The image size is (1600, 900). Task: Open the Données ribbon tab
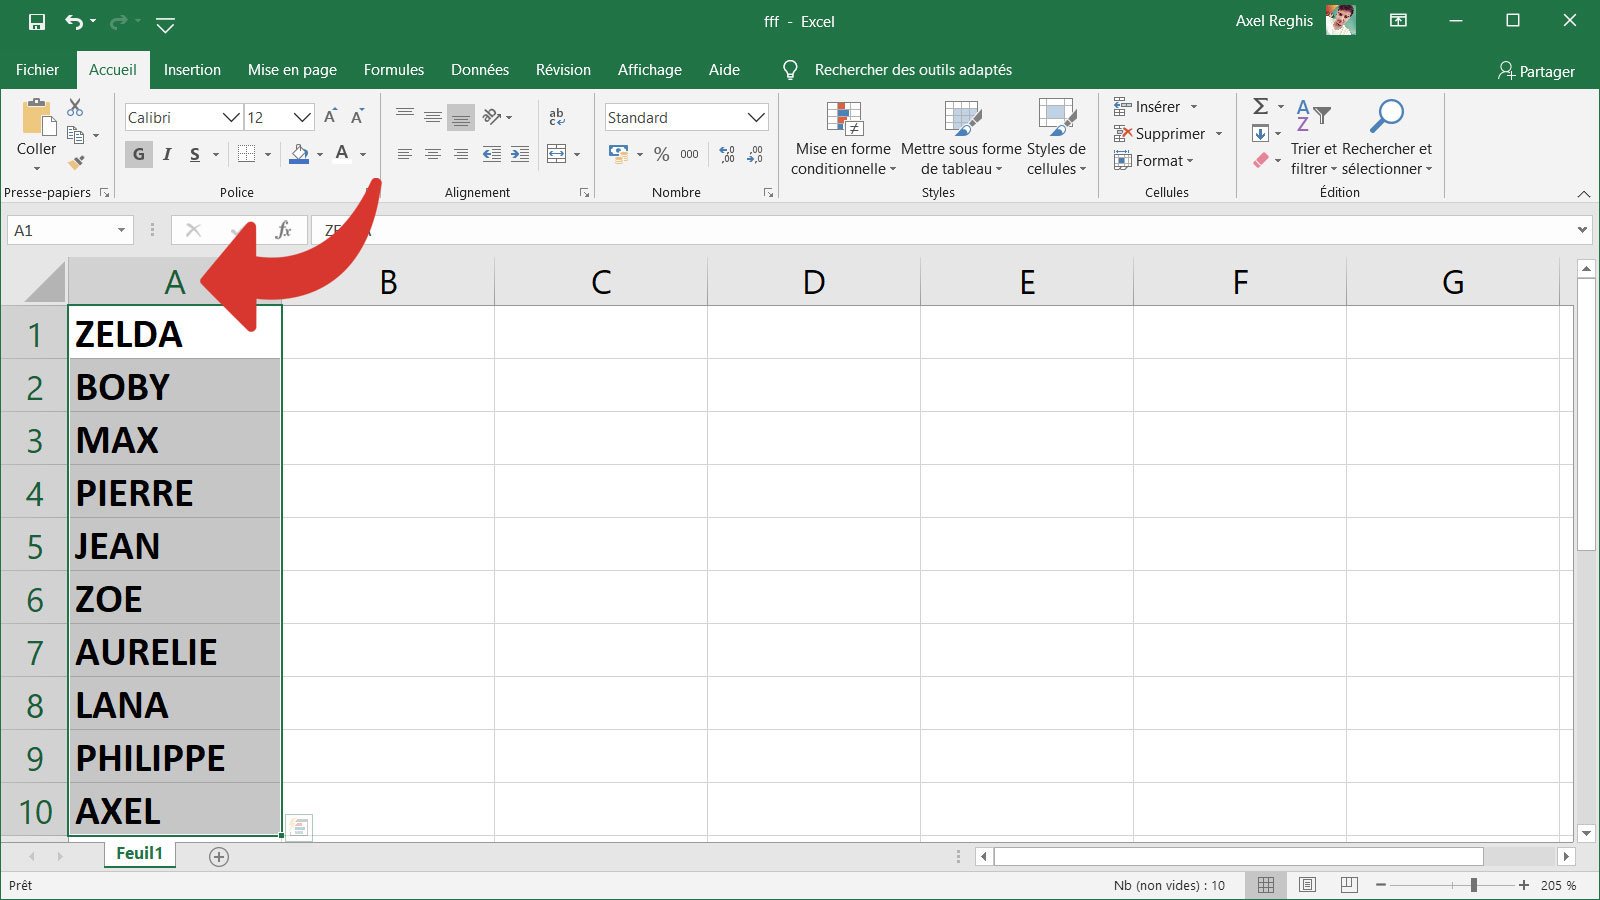pyautogui.click(x=480, y=69)
